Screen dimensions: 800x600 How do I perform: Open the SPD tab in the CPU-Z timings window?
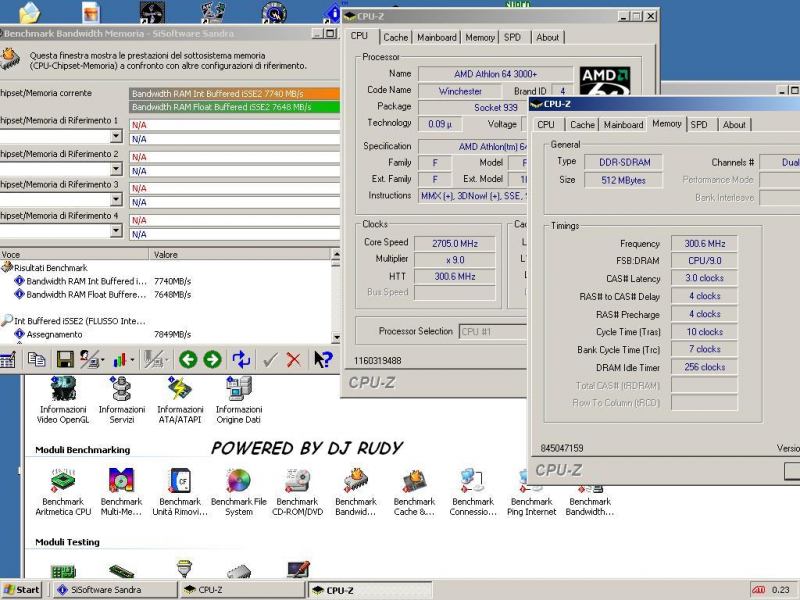[x=699, y=124]
